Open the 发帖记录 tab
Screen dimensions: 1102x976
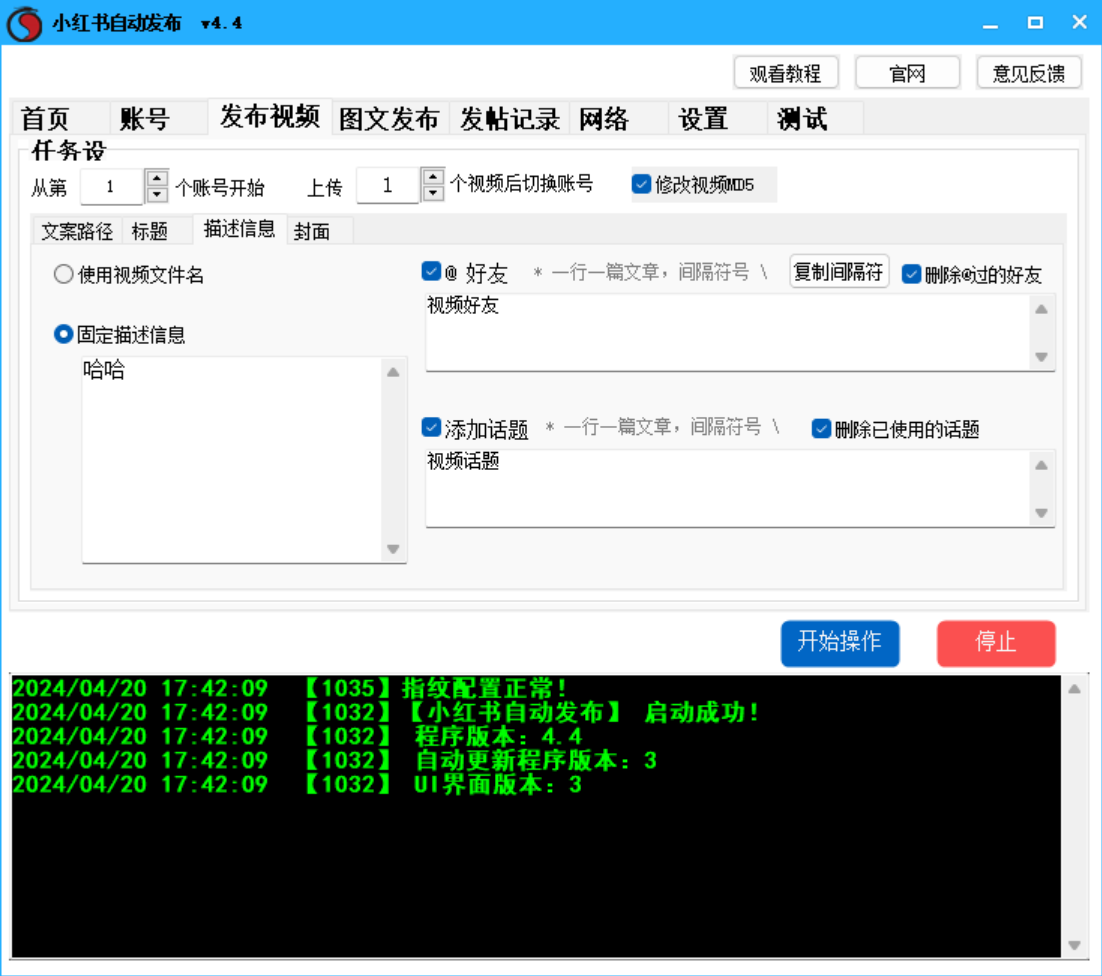510,118
